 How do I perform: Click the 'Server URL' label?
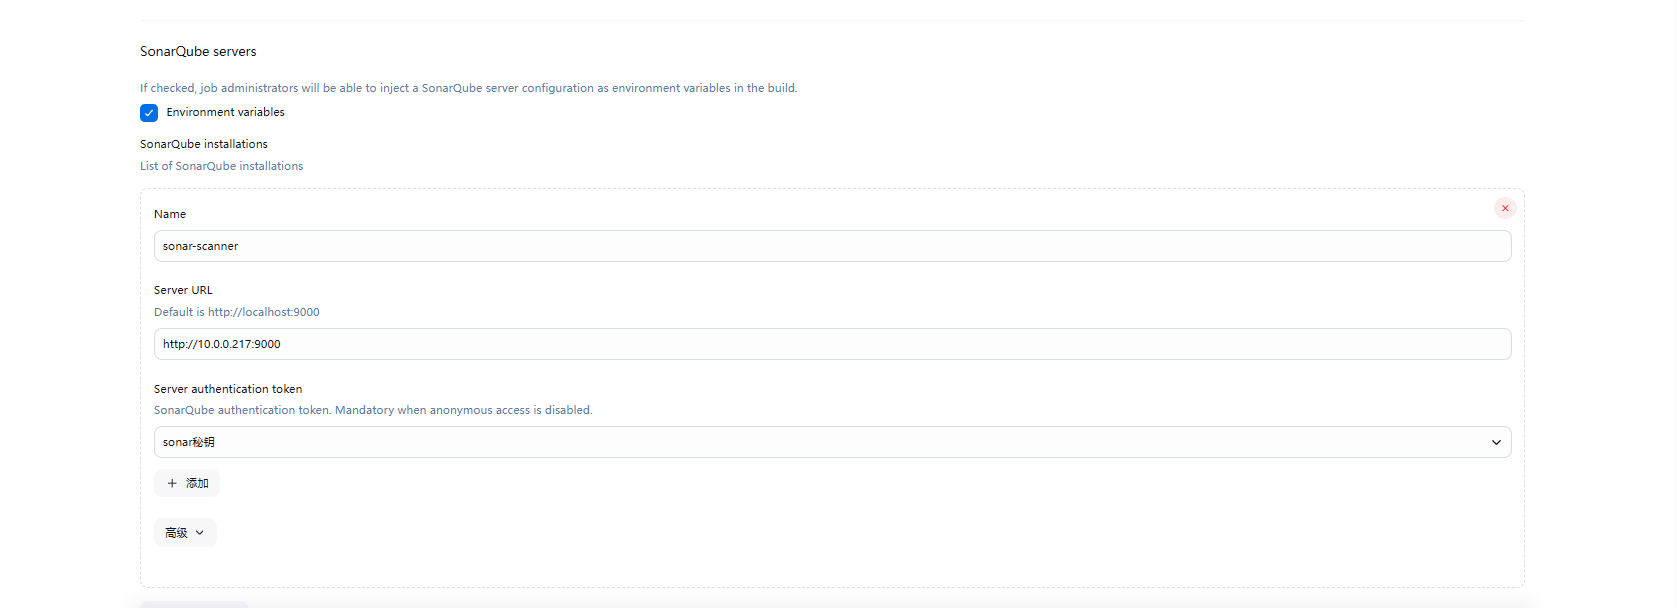183,290
